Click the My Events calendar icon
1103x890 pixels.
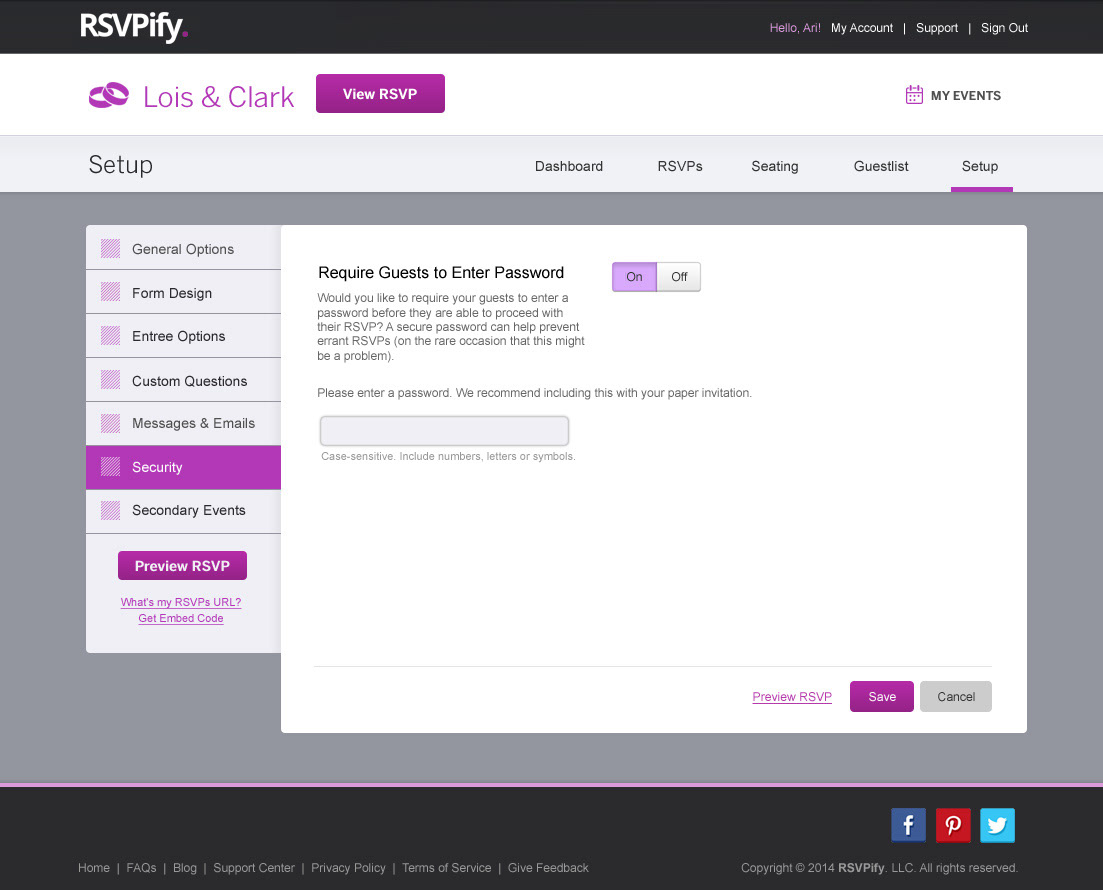pos(914,95)
